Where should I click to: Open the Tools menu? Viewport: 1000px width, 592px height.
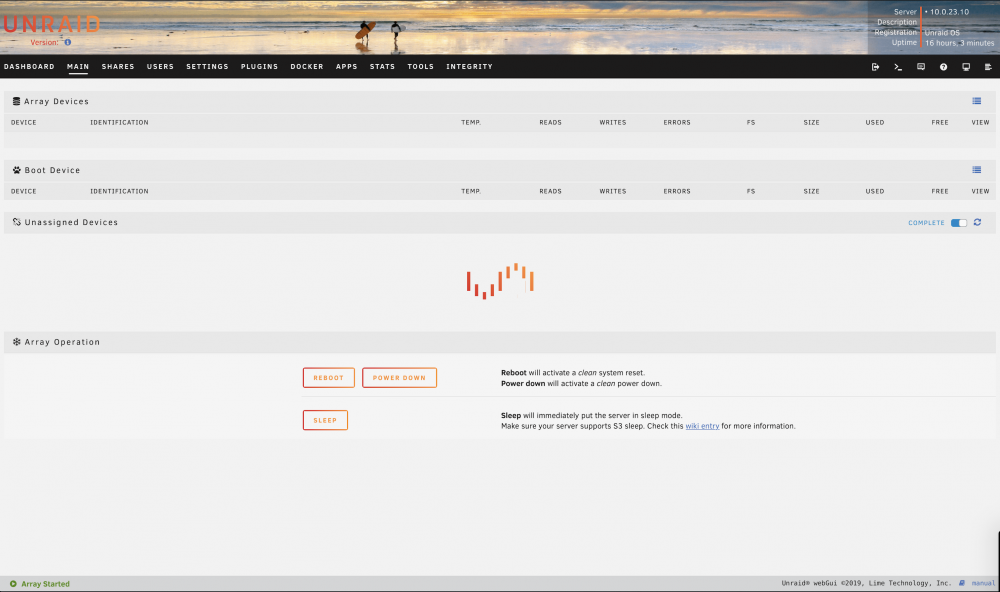click(x=421, y=66)
